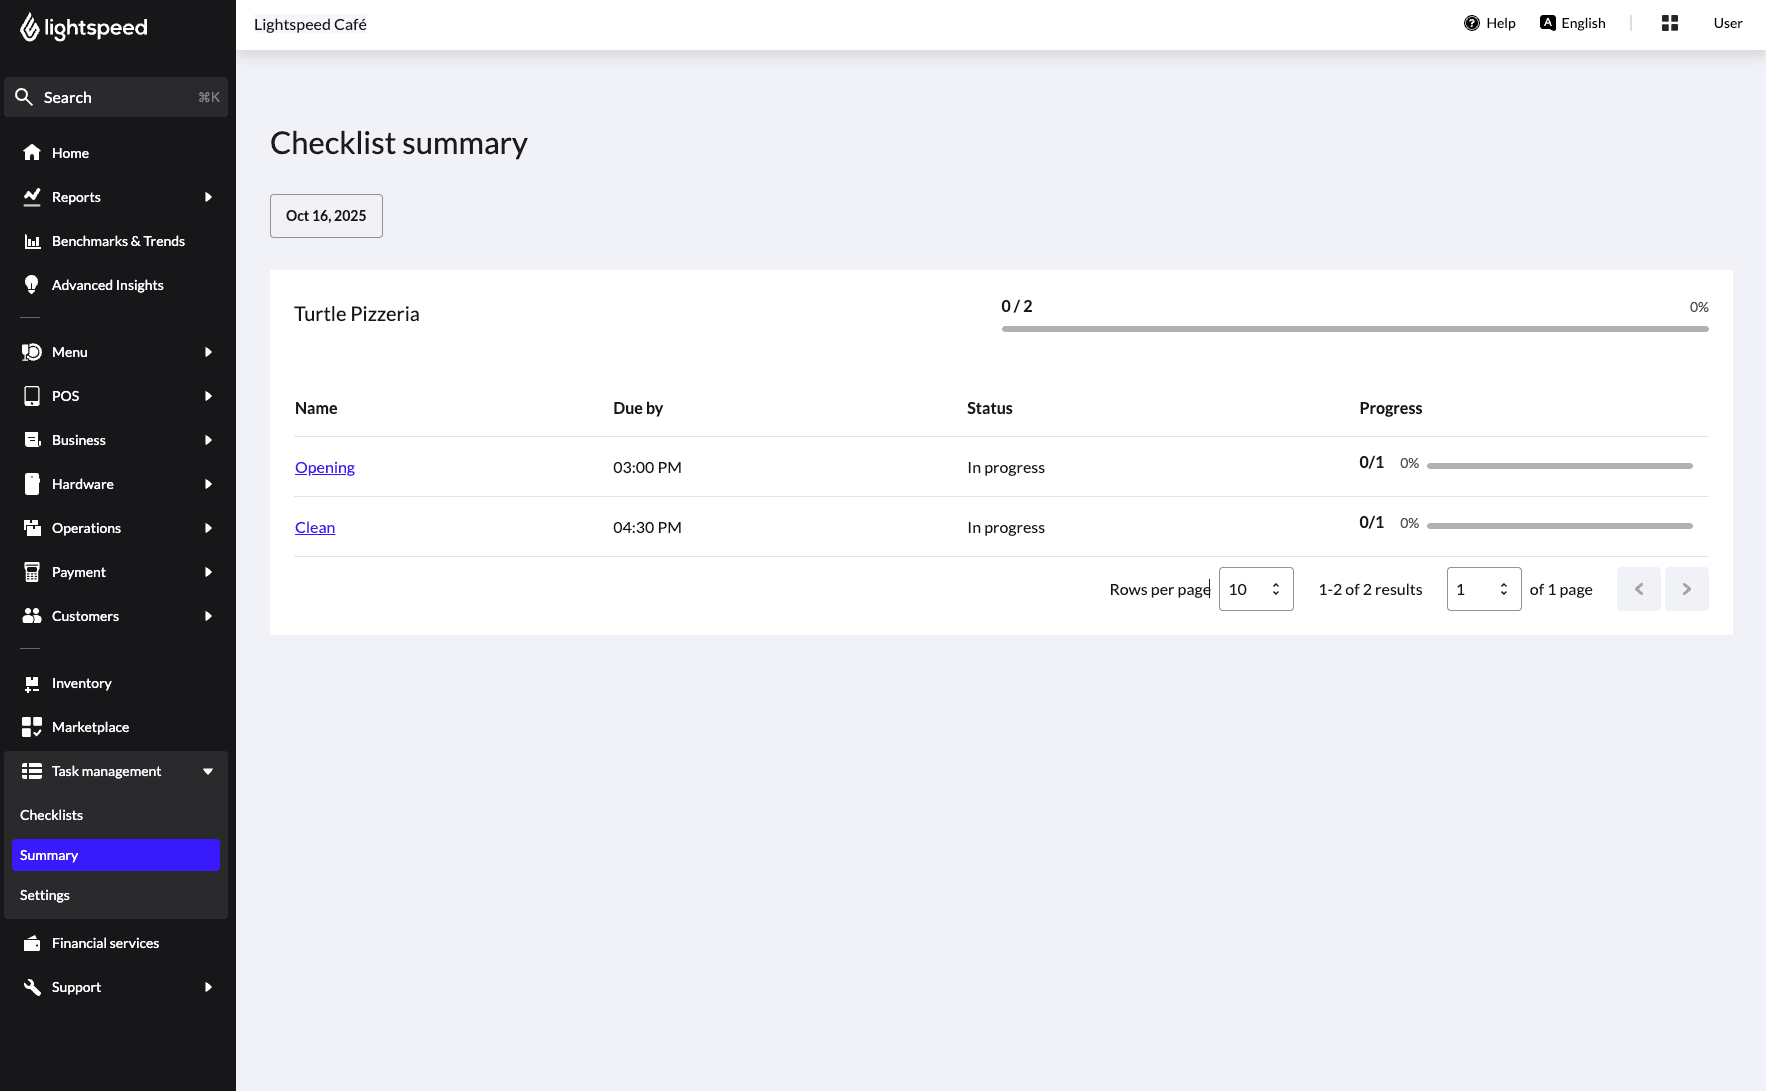Click the Marketplace icon in sidebar

32,727
